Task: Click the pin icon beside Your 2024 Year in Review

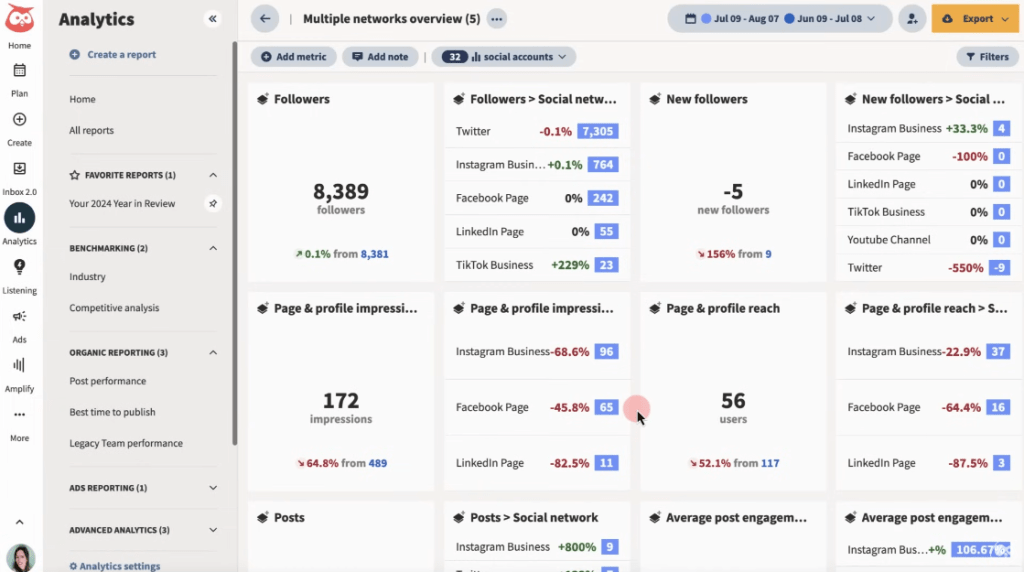Action: (x=213, y=204)
